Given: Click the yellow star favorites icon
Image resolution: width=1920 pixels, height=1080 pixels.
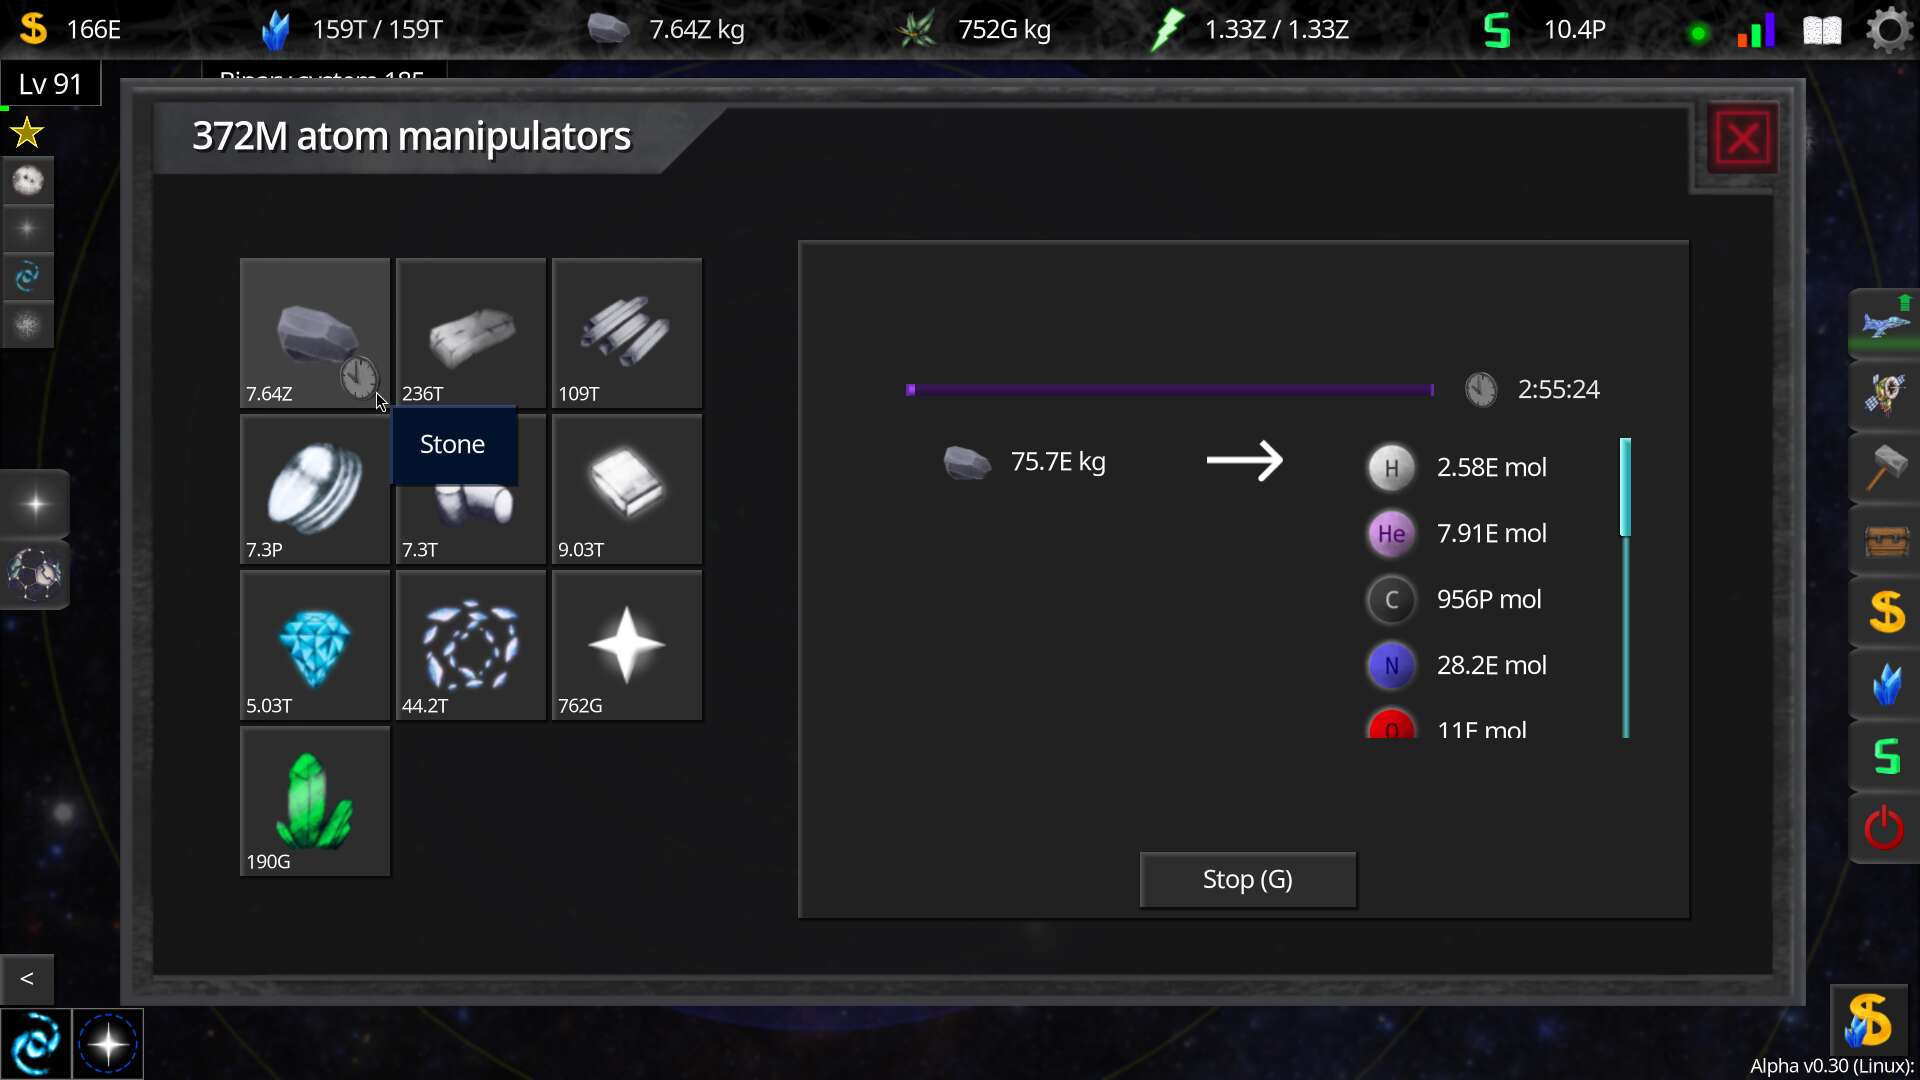Looking at the screenshot, I should coord(27,132).
